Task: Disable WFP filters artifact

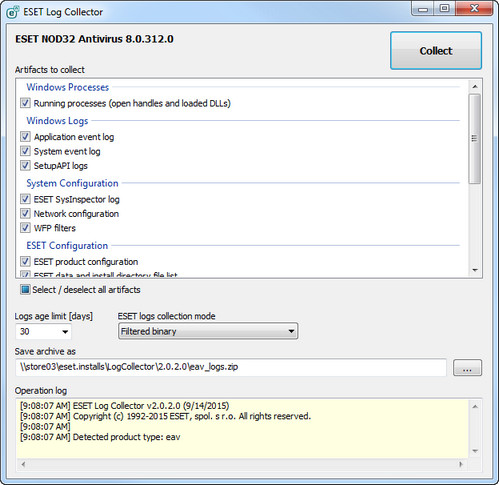Action: click(x=25, y=228)
